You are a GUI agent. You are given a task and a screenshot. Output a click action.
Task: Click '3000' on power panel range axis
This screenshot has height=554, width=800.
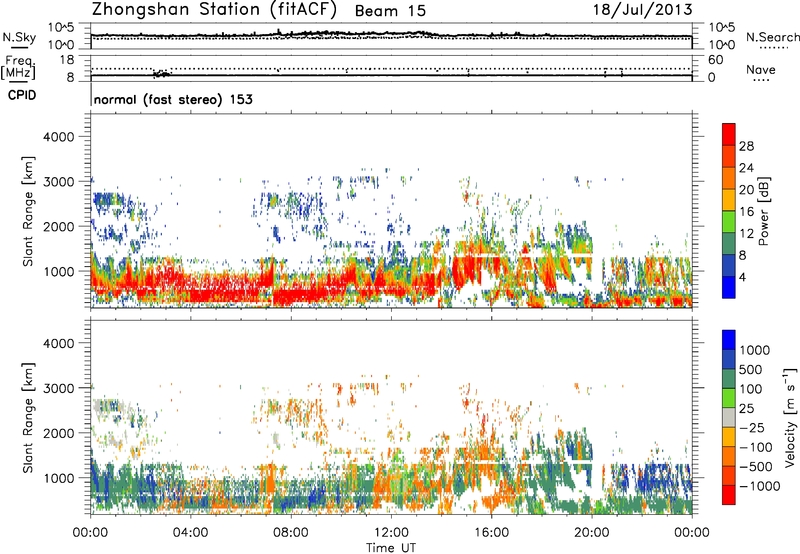coord(58,182)
